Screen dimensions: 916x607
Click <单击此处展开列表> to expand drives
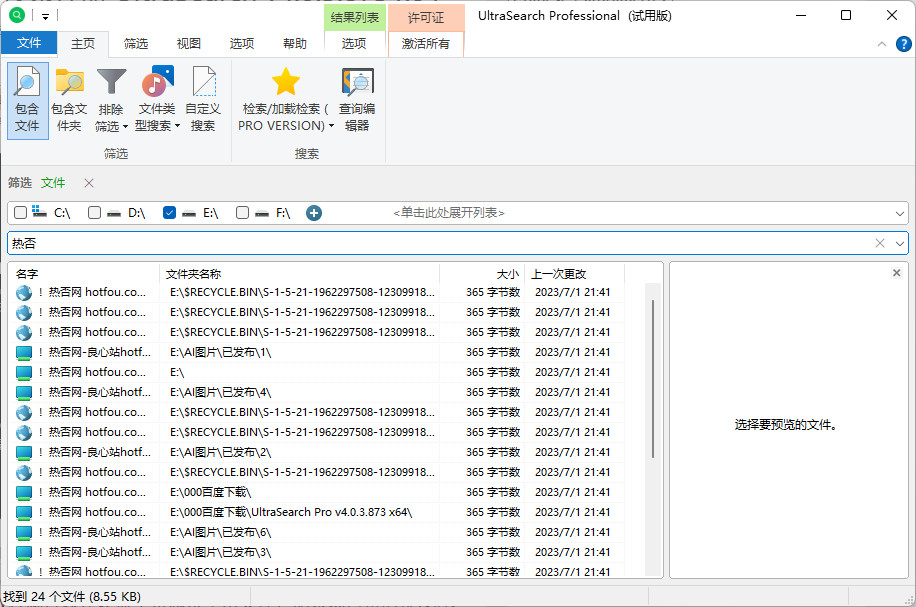click(x=449, y=213)
